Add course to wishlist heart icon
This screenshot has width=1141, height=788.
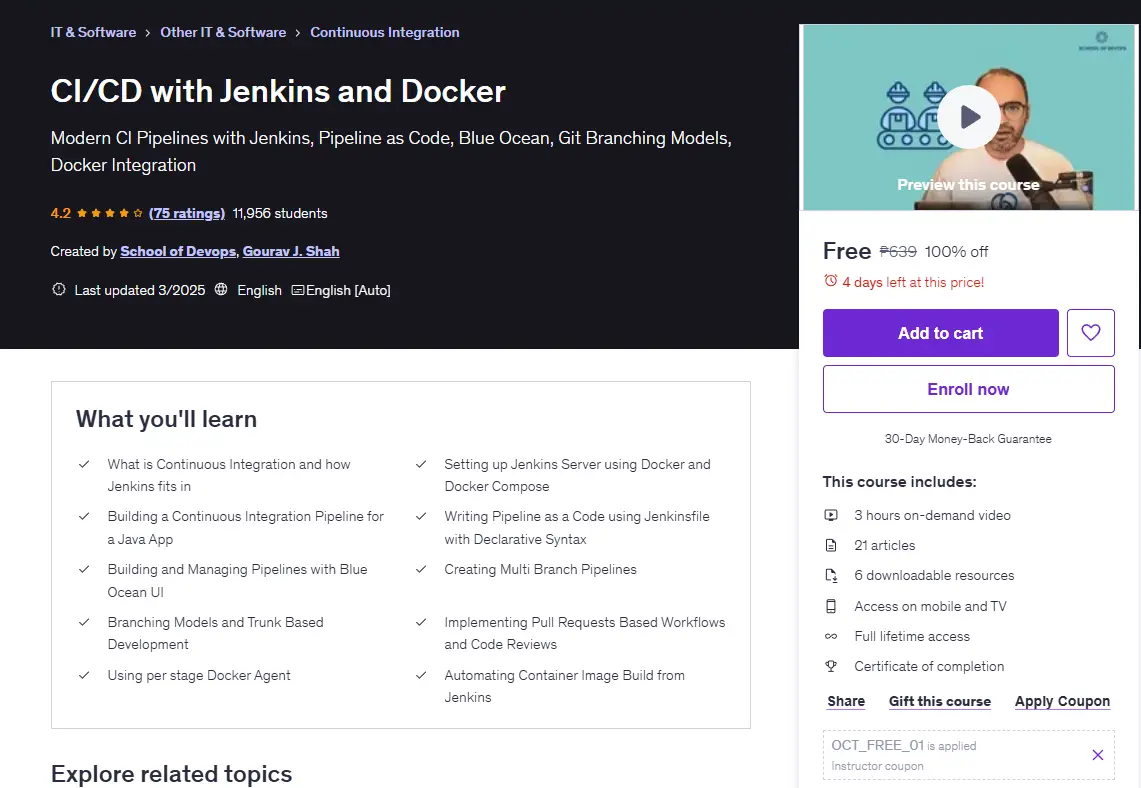tap(1090, 333)
